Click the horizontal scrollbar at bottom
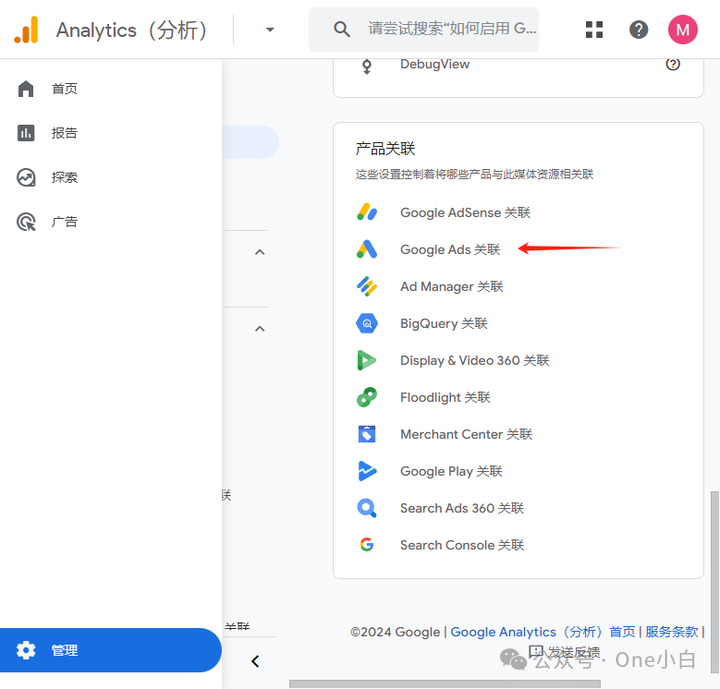 (x=445, y=684)
